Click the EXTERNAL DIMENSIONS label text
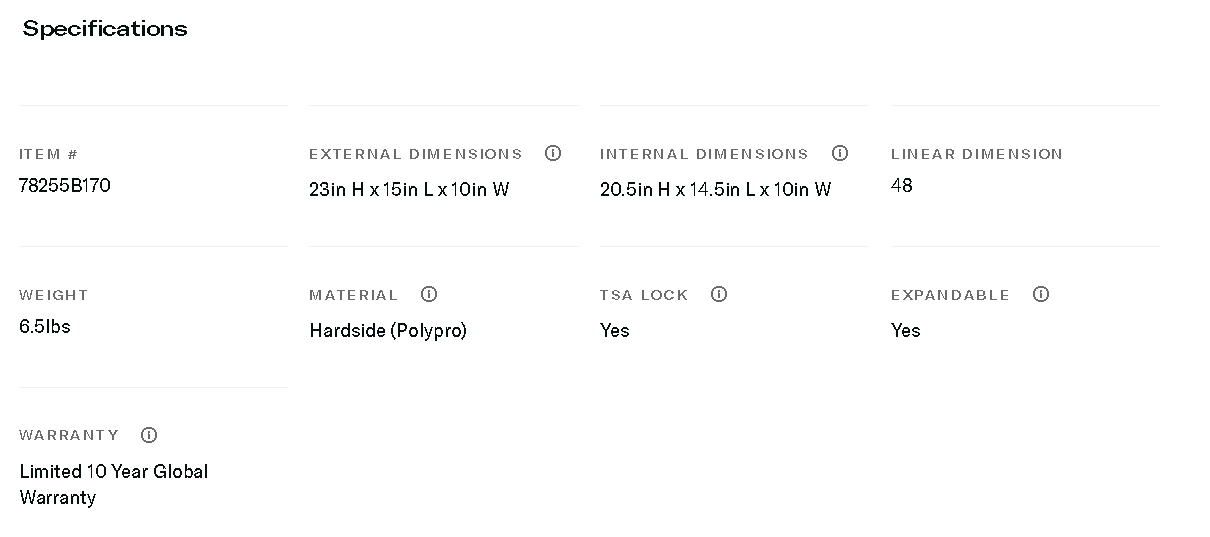Viewport: 1210px width, 537px height. [x=416, y=154]
